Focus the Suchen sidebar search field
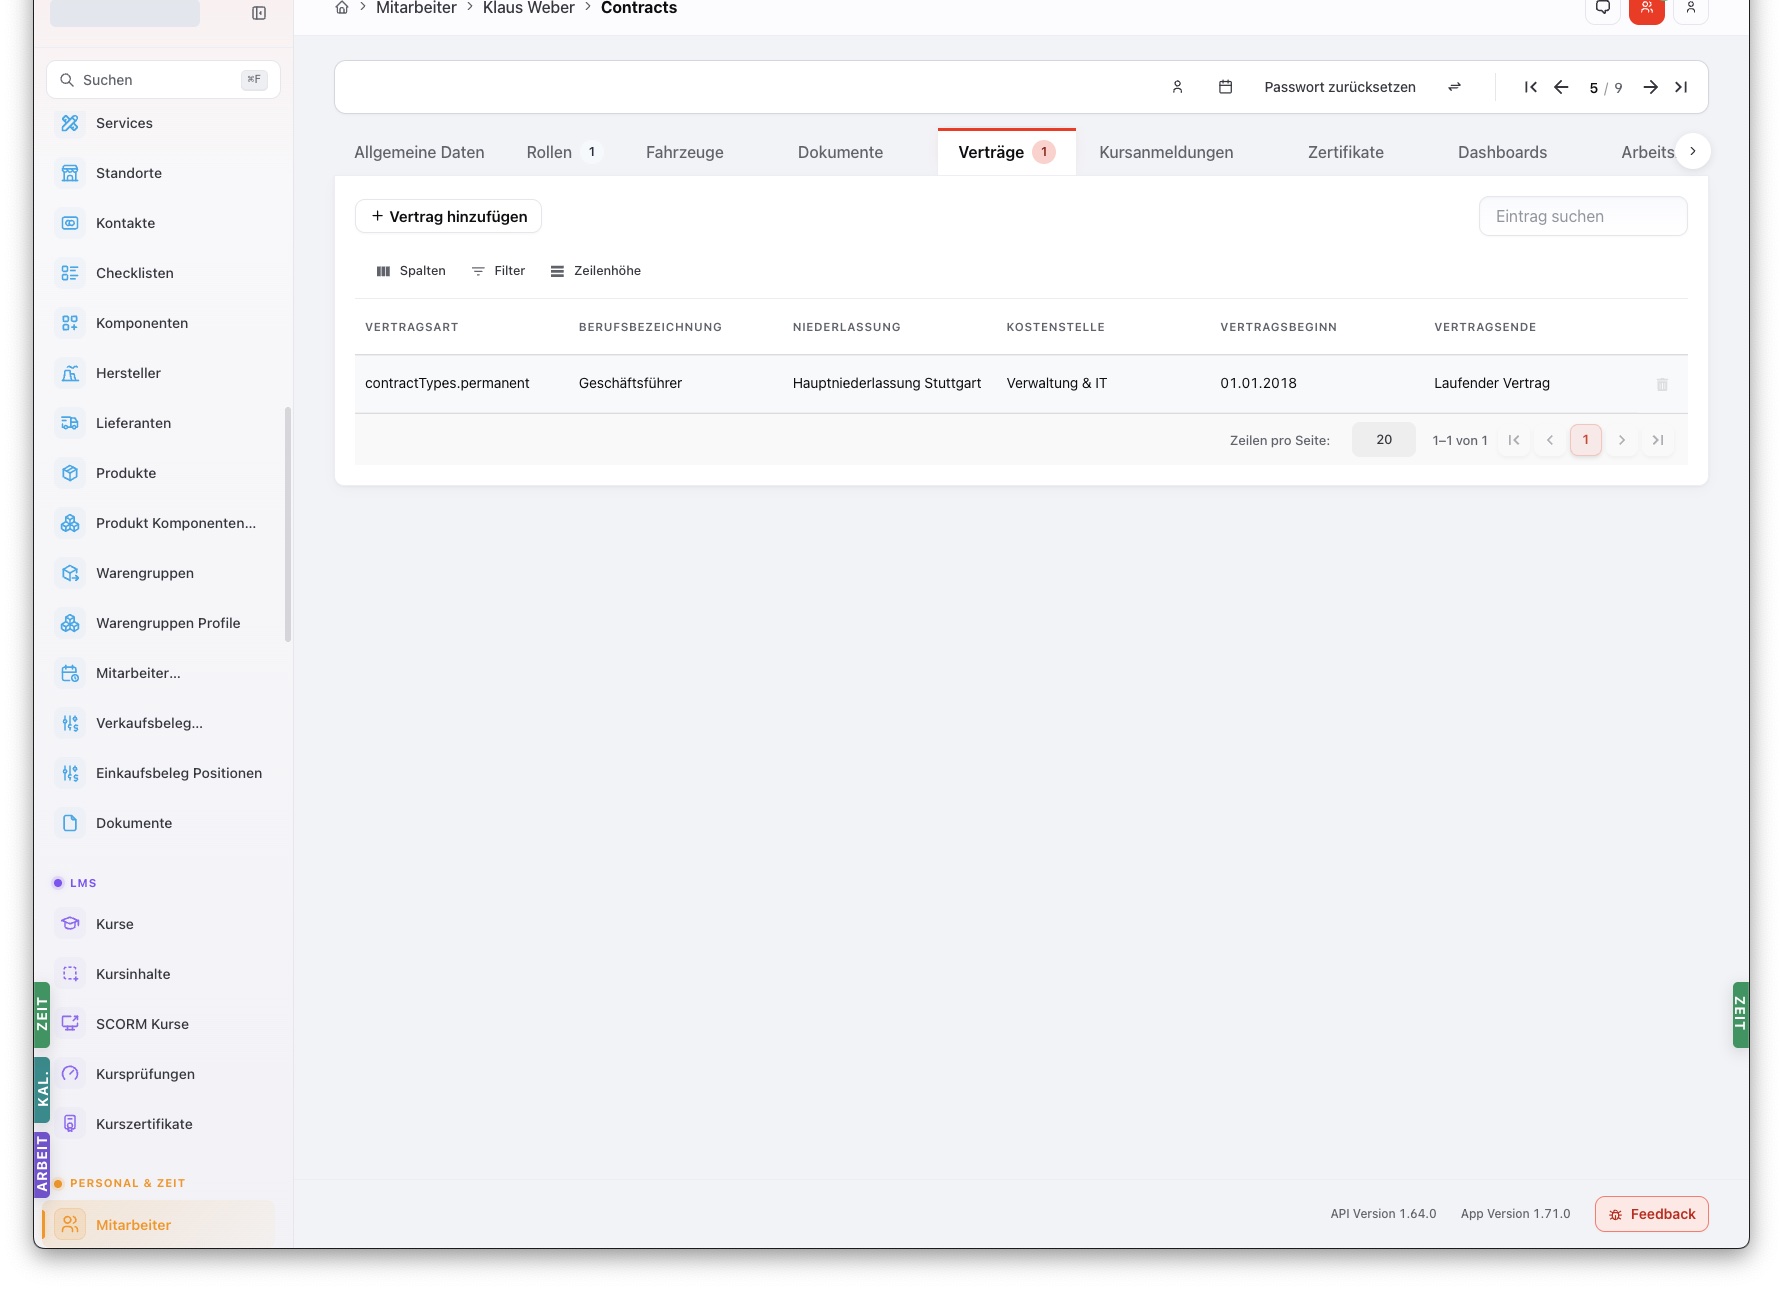Image resolution: width=1783 pixels, height=1290 pixels. pos(163,79)
